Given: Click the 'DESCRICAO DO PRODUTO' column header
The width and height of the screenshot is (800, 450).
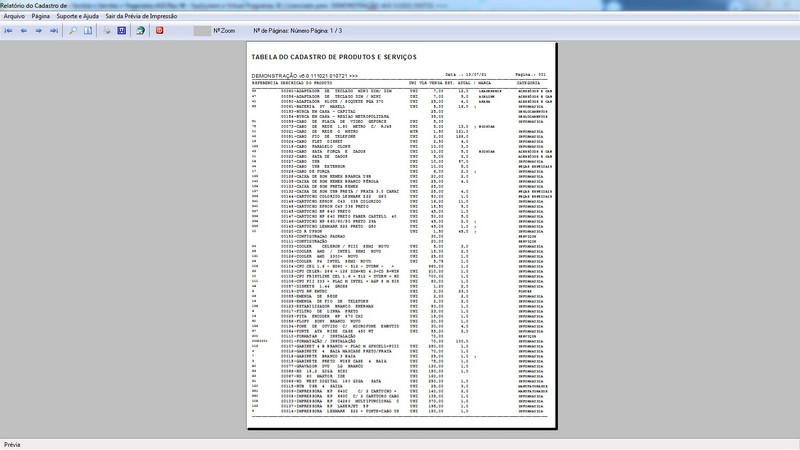Looking at the screenshot, I should [x=306, y=83].
